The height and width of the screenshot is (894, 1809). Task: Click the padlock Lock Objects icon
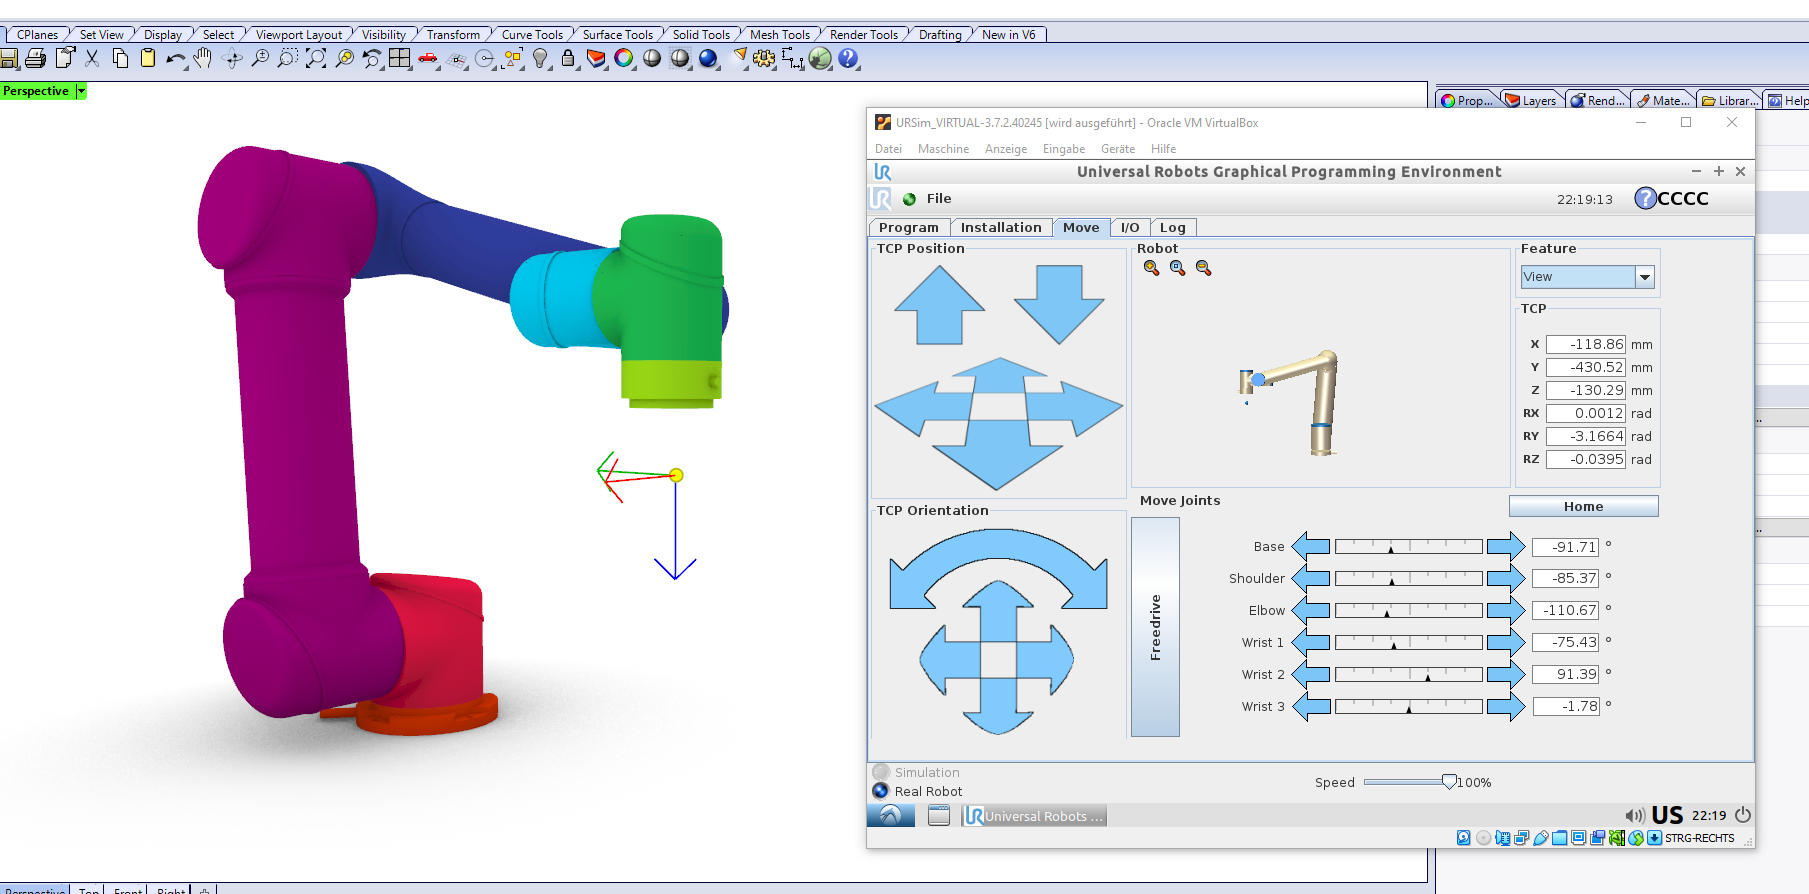[x=568, y=59]
